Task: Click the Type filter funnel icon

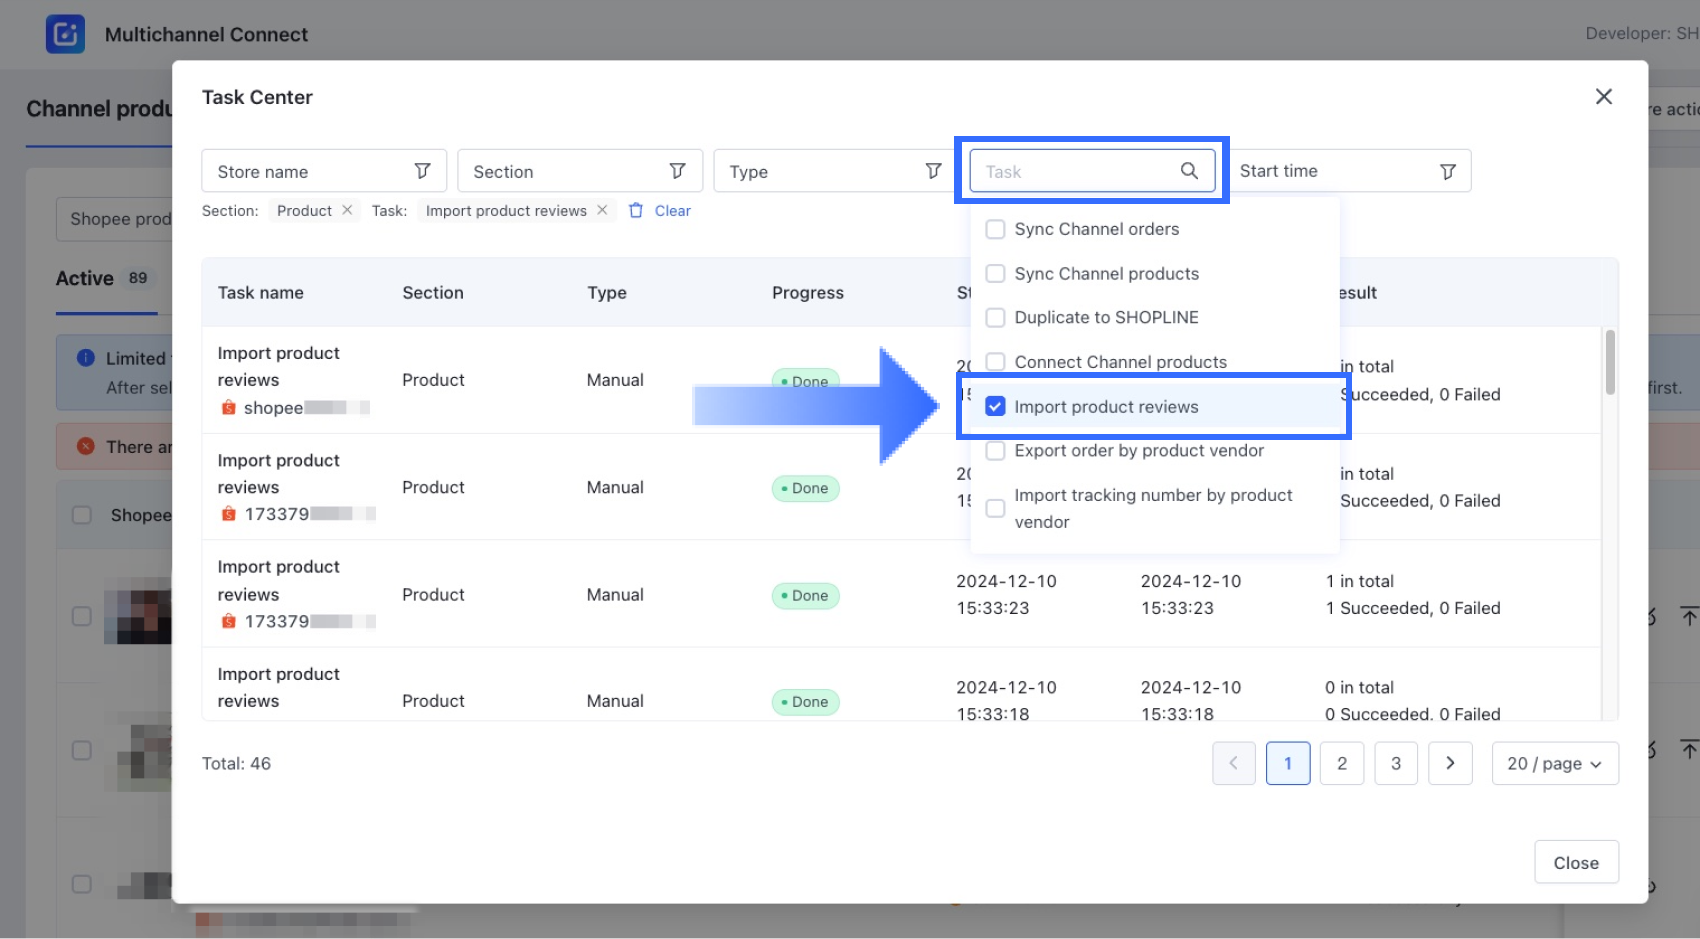Action: tap(933, 171)
